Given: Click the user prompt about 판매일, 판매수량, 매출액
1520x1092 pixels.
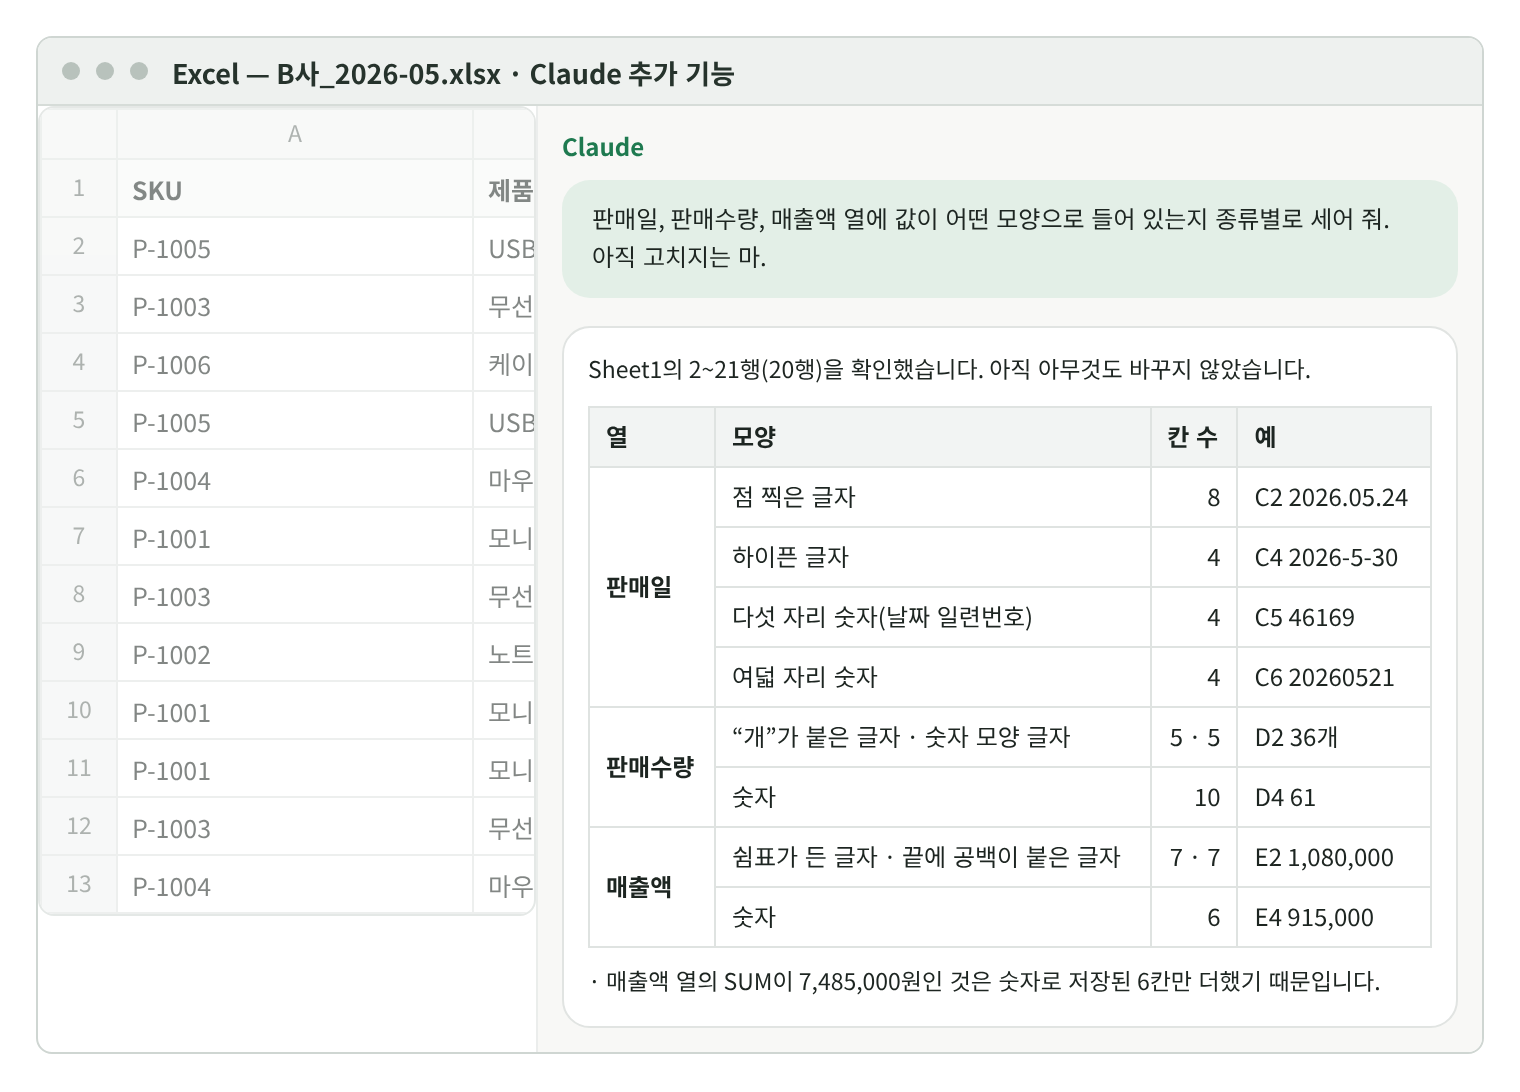Looking at the screenshot, I should 1009,238.
